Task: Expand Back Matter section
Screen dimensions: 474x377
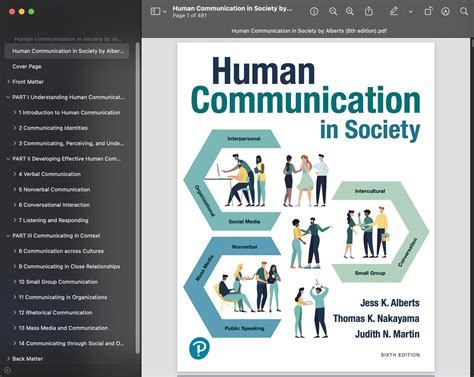Action: [x=8, y=359]
